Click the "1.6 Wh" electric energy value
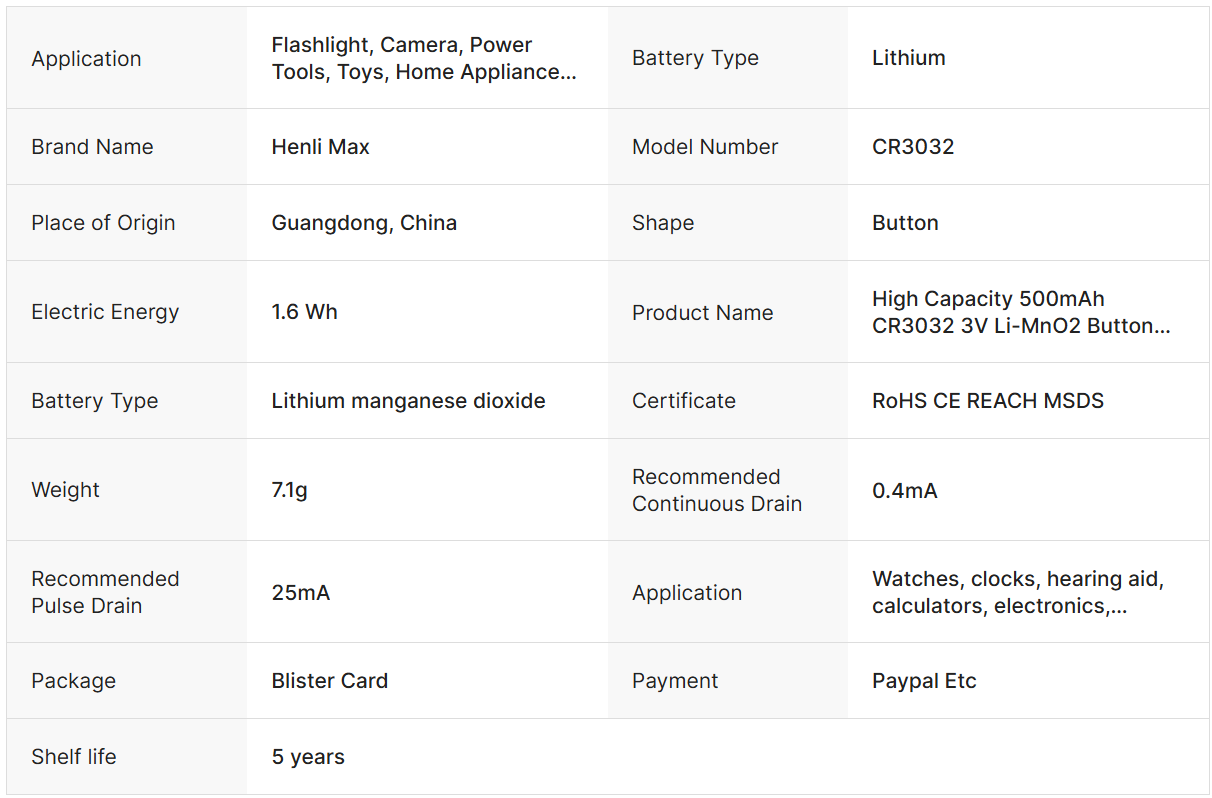 coord(304,312)
